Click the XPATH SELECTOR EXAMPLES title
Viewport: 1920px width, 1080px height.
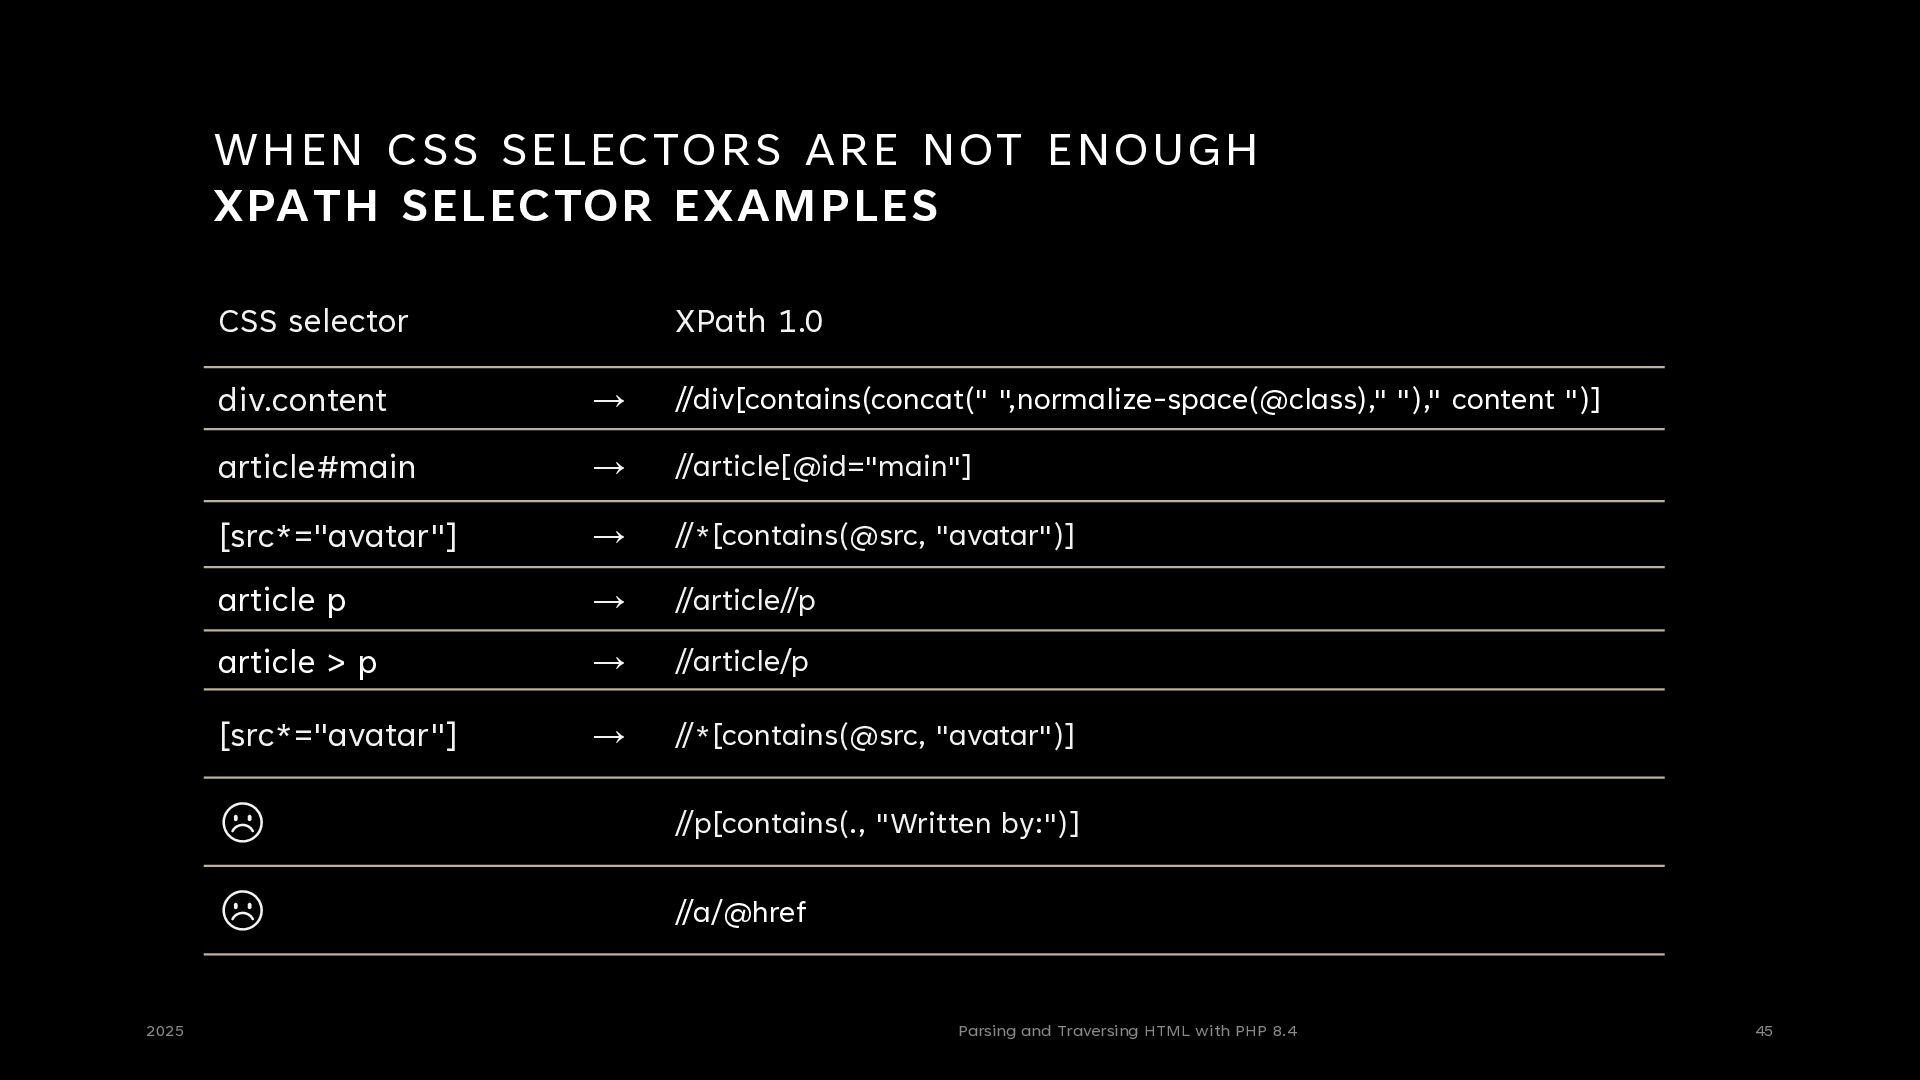point(576,206)
